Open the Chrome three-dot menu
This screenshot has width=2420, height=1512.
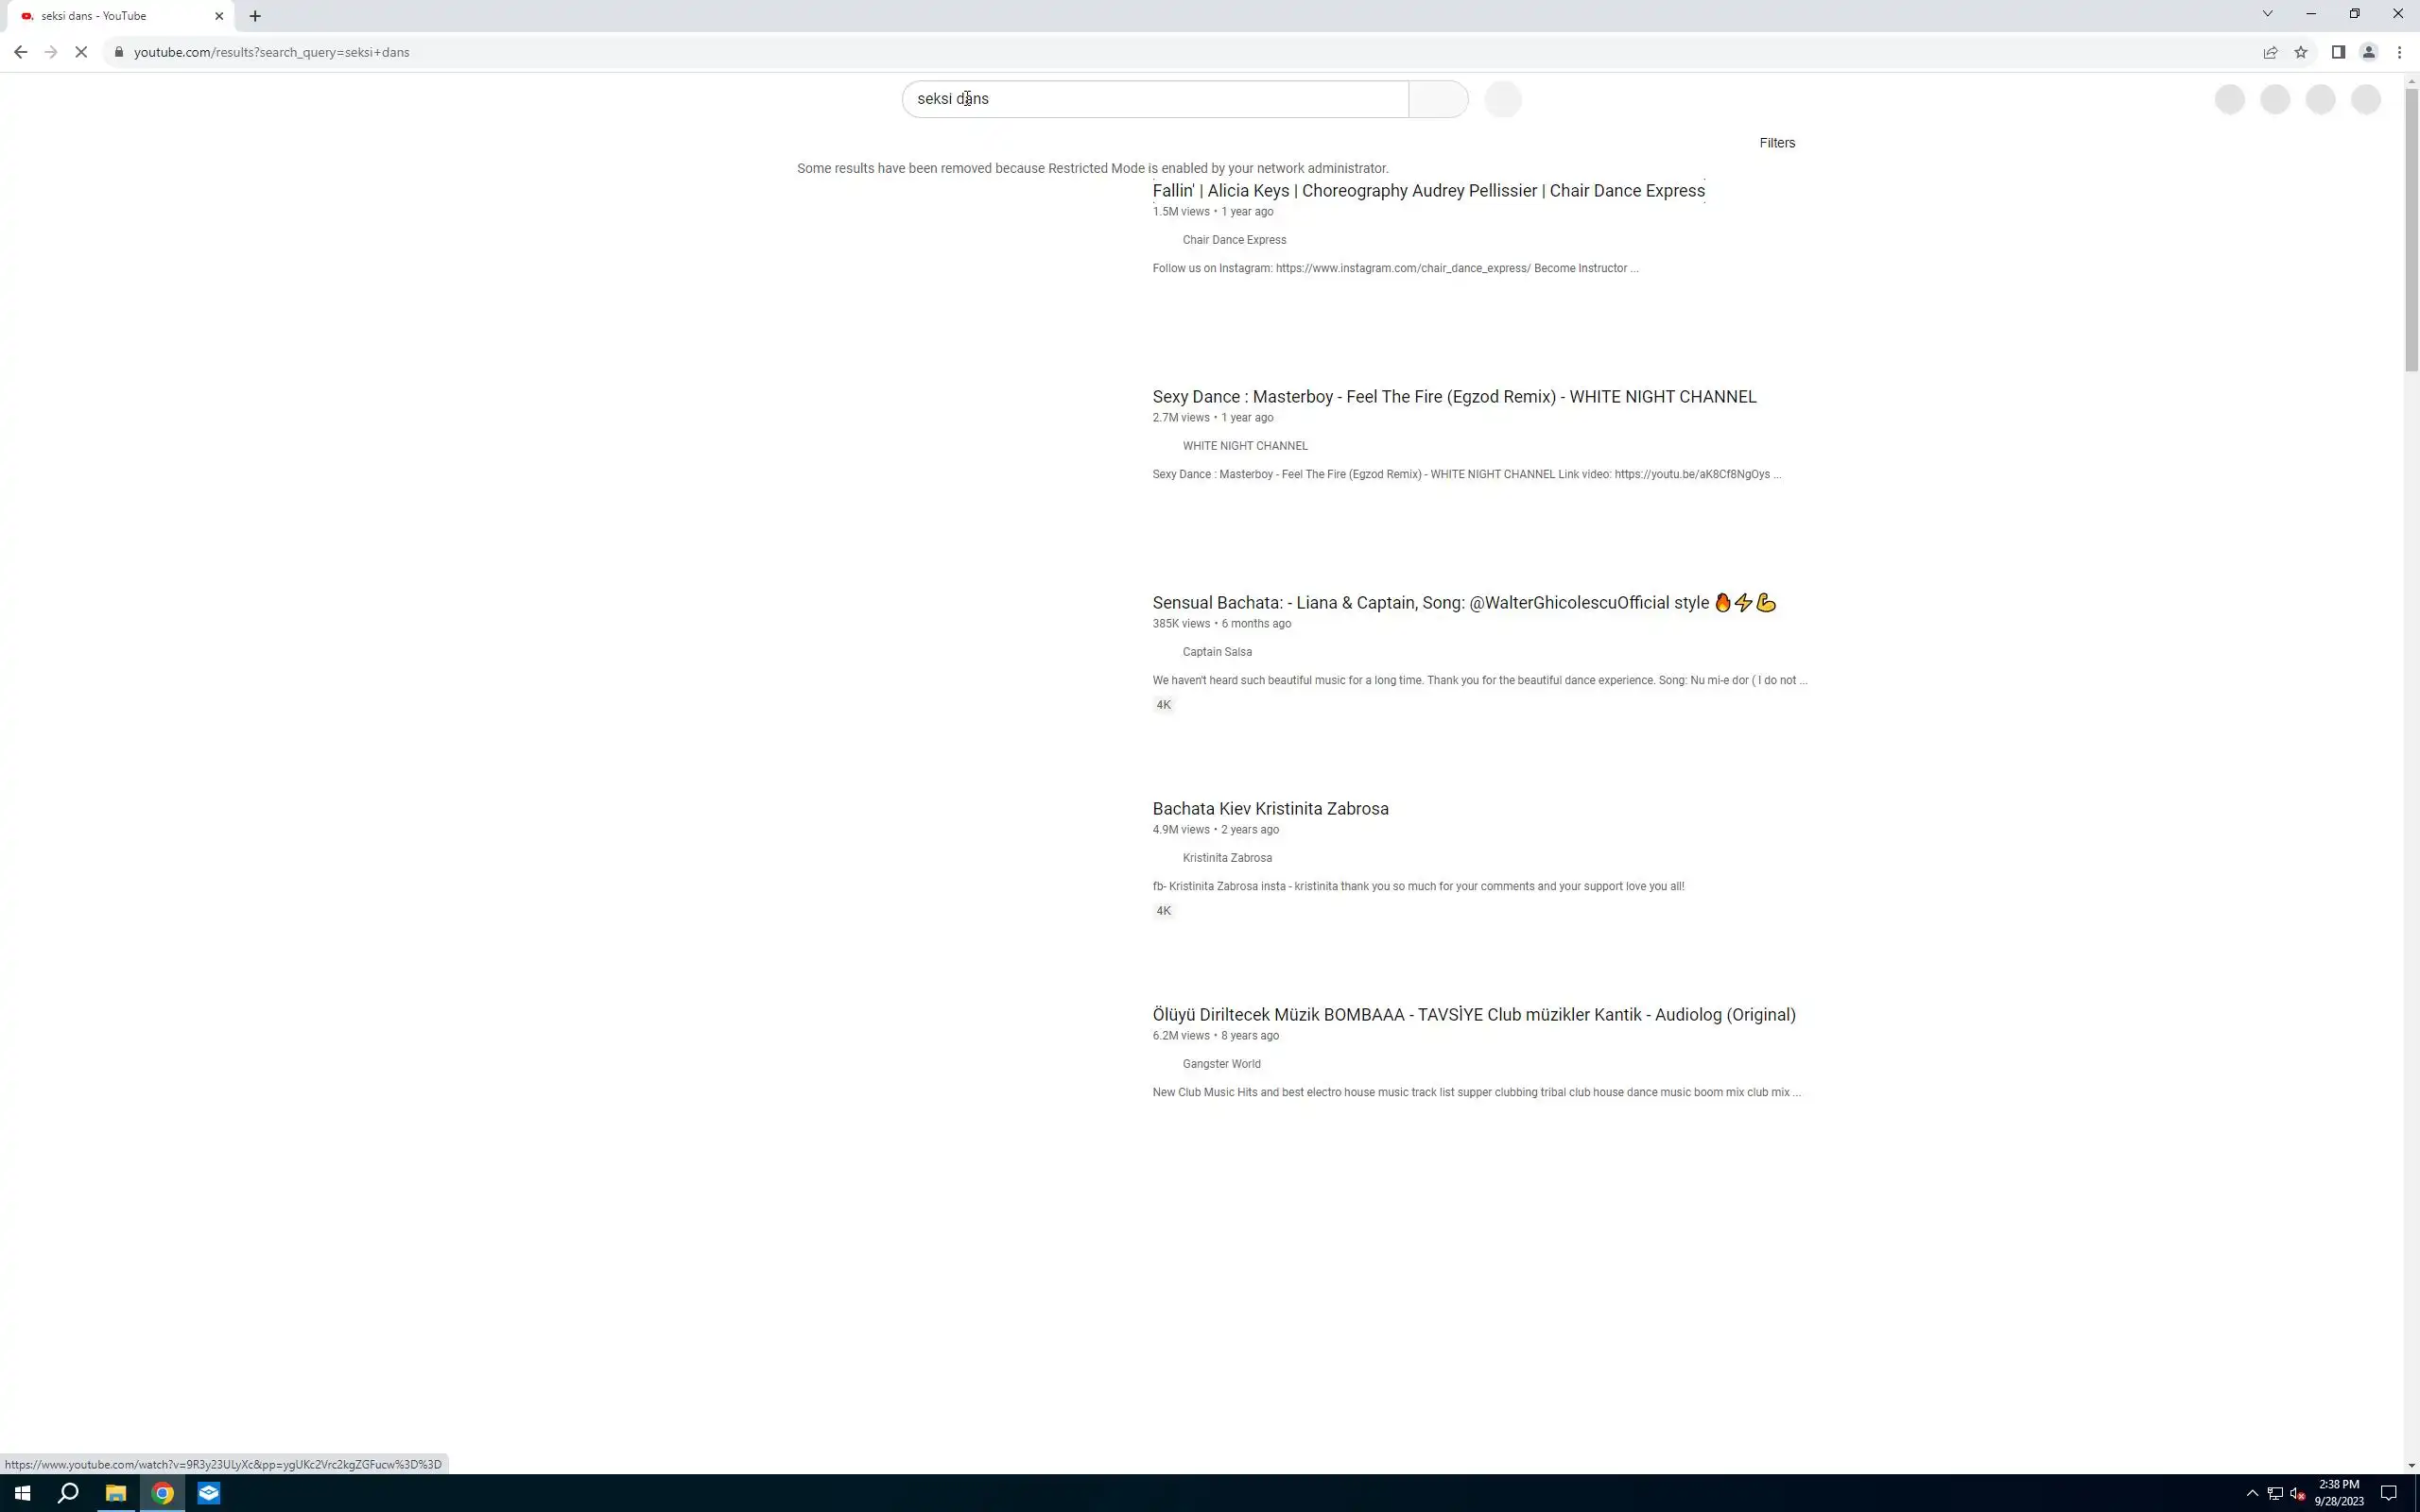pos(2399,52)
